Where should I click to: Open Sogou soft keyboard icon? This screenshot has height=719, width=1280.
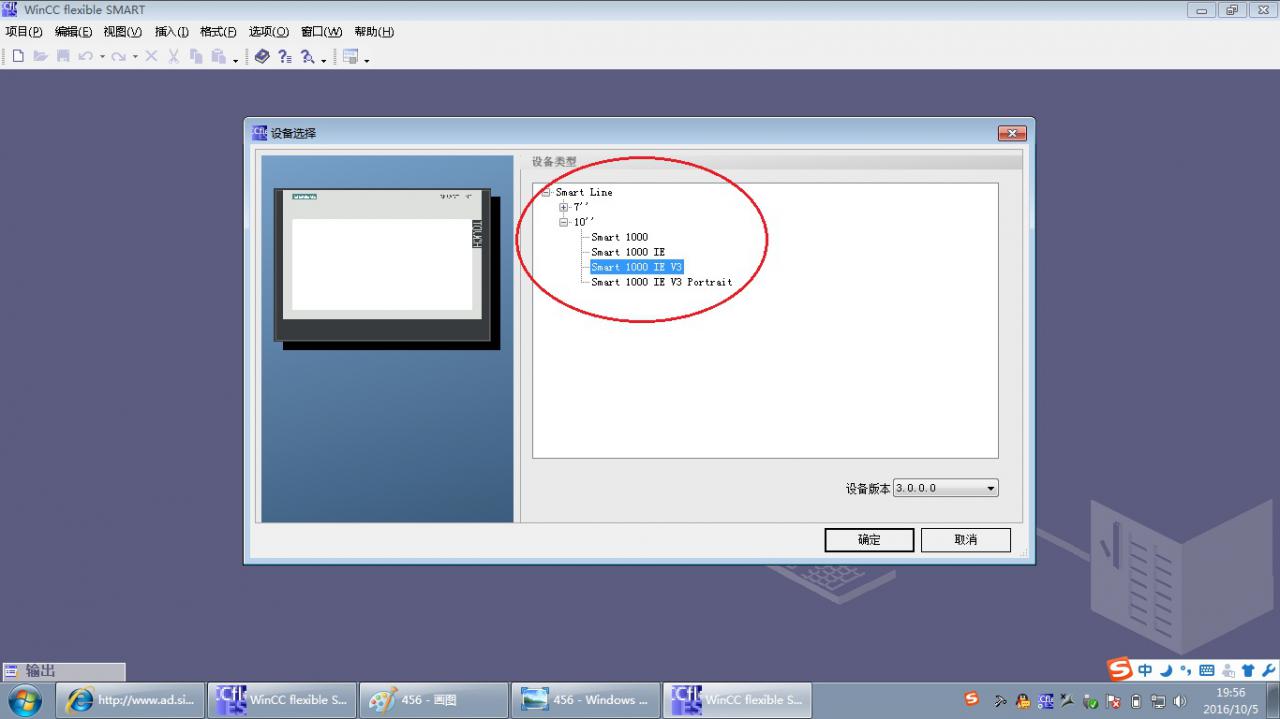point(1207,670)
